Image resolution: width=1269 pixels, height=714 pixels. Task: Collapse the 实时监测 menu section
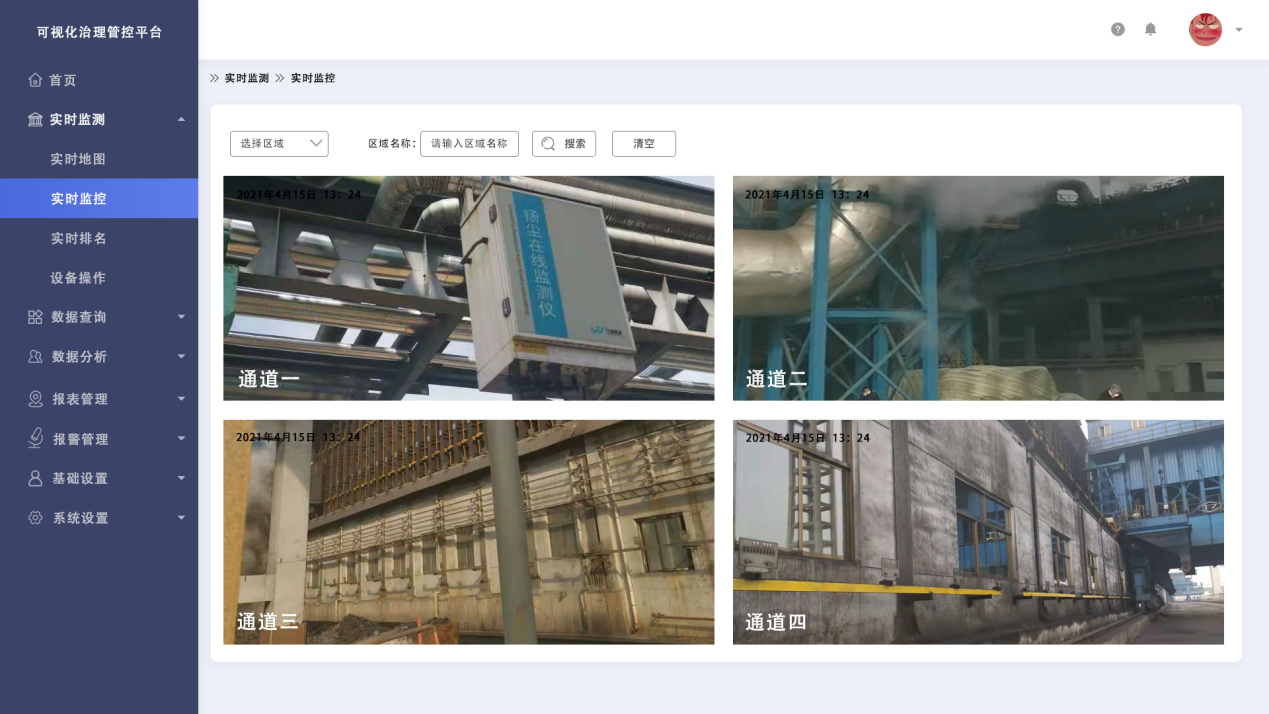(x=181, y=119)
